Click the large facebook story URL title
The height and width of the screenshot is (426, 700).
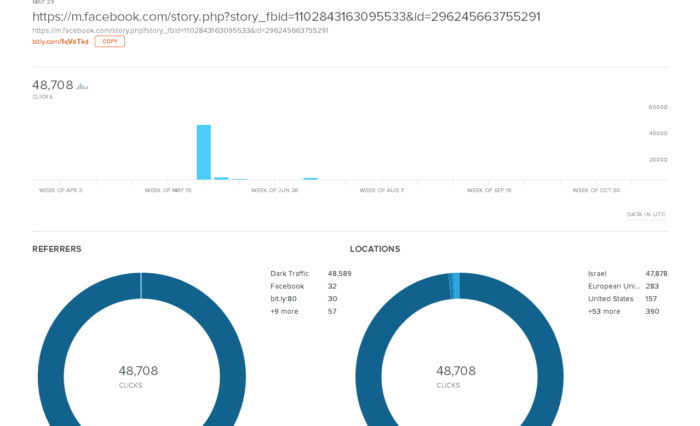pyautogui.click(x=286, y=17)
